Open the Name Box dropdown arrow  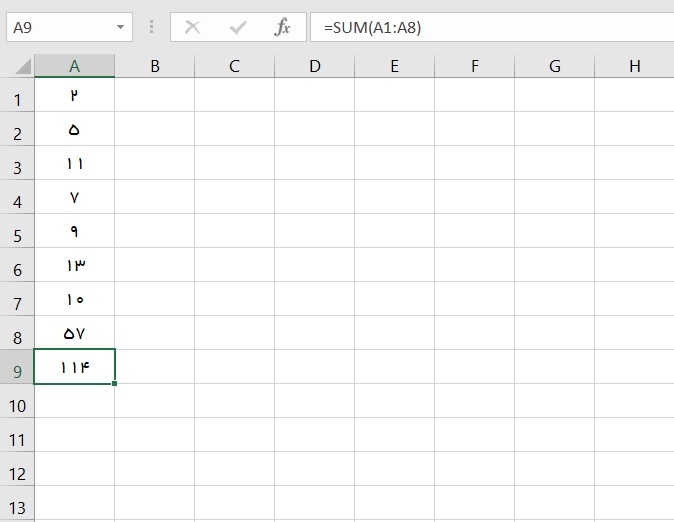121,28
